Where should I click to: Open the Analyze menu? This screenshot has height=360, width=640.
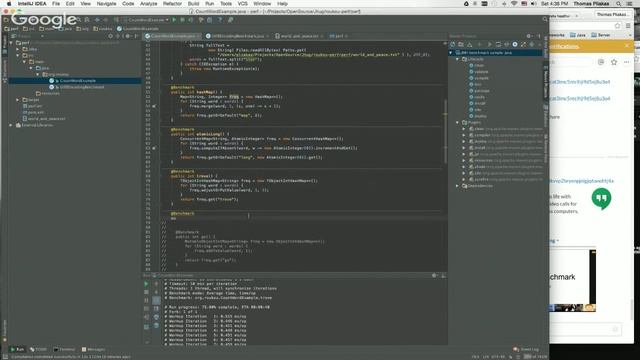pyautogui.click(x=148, y=4)
